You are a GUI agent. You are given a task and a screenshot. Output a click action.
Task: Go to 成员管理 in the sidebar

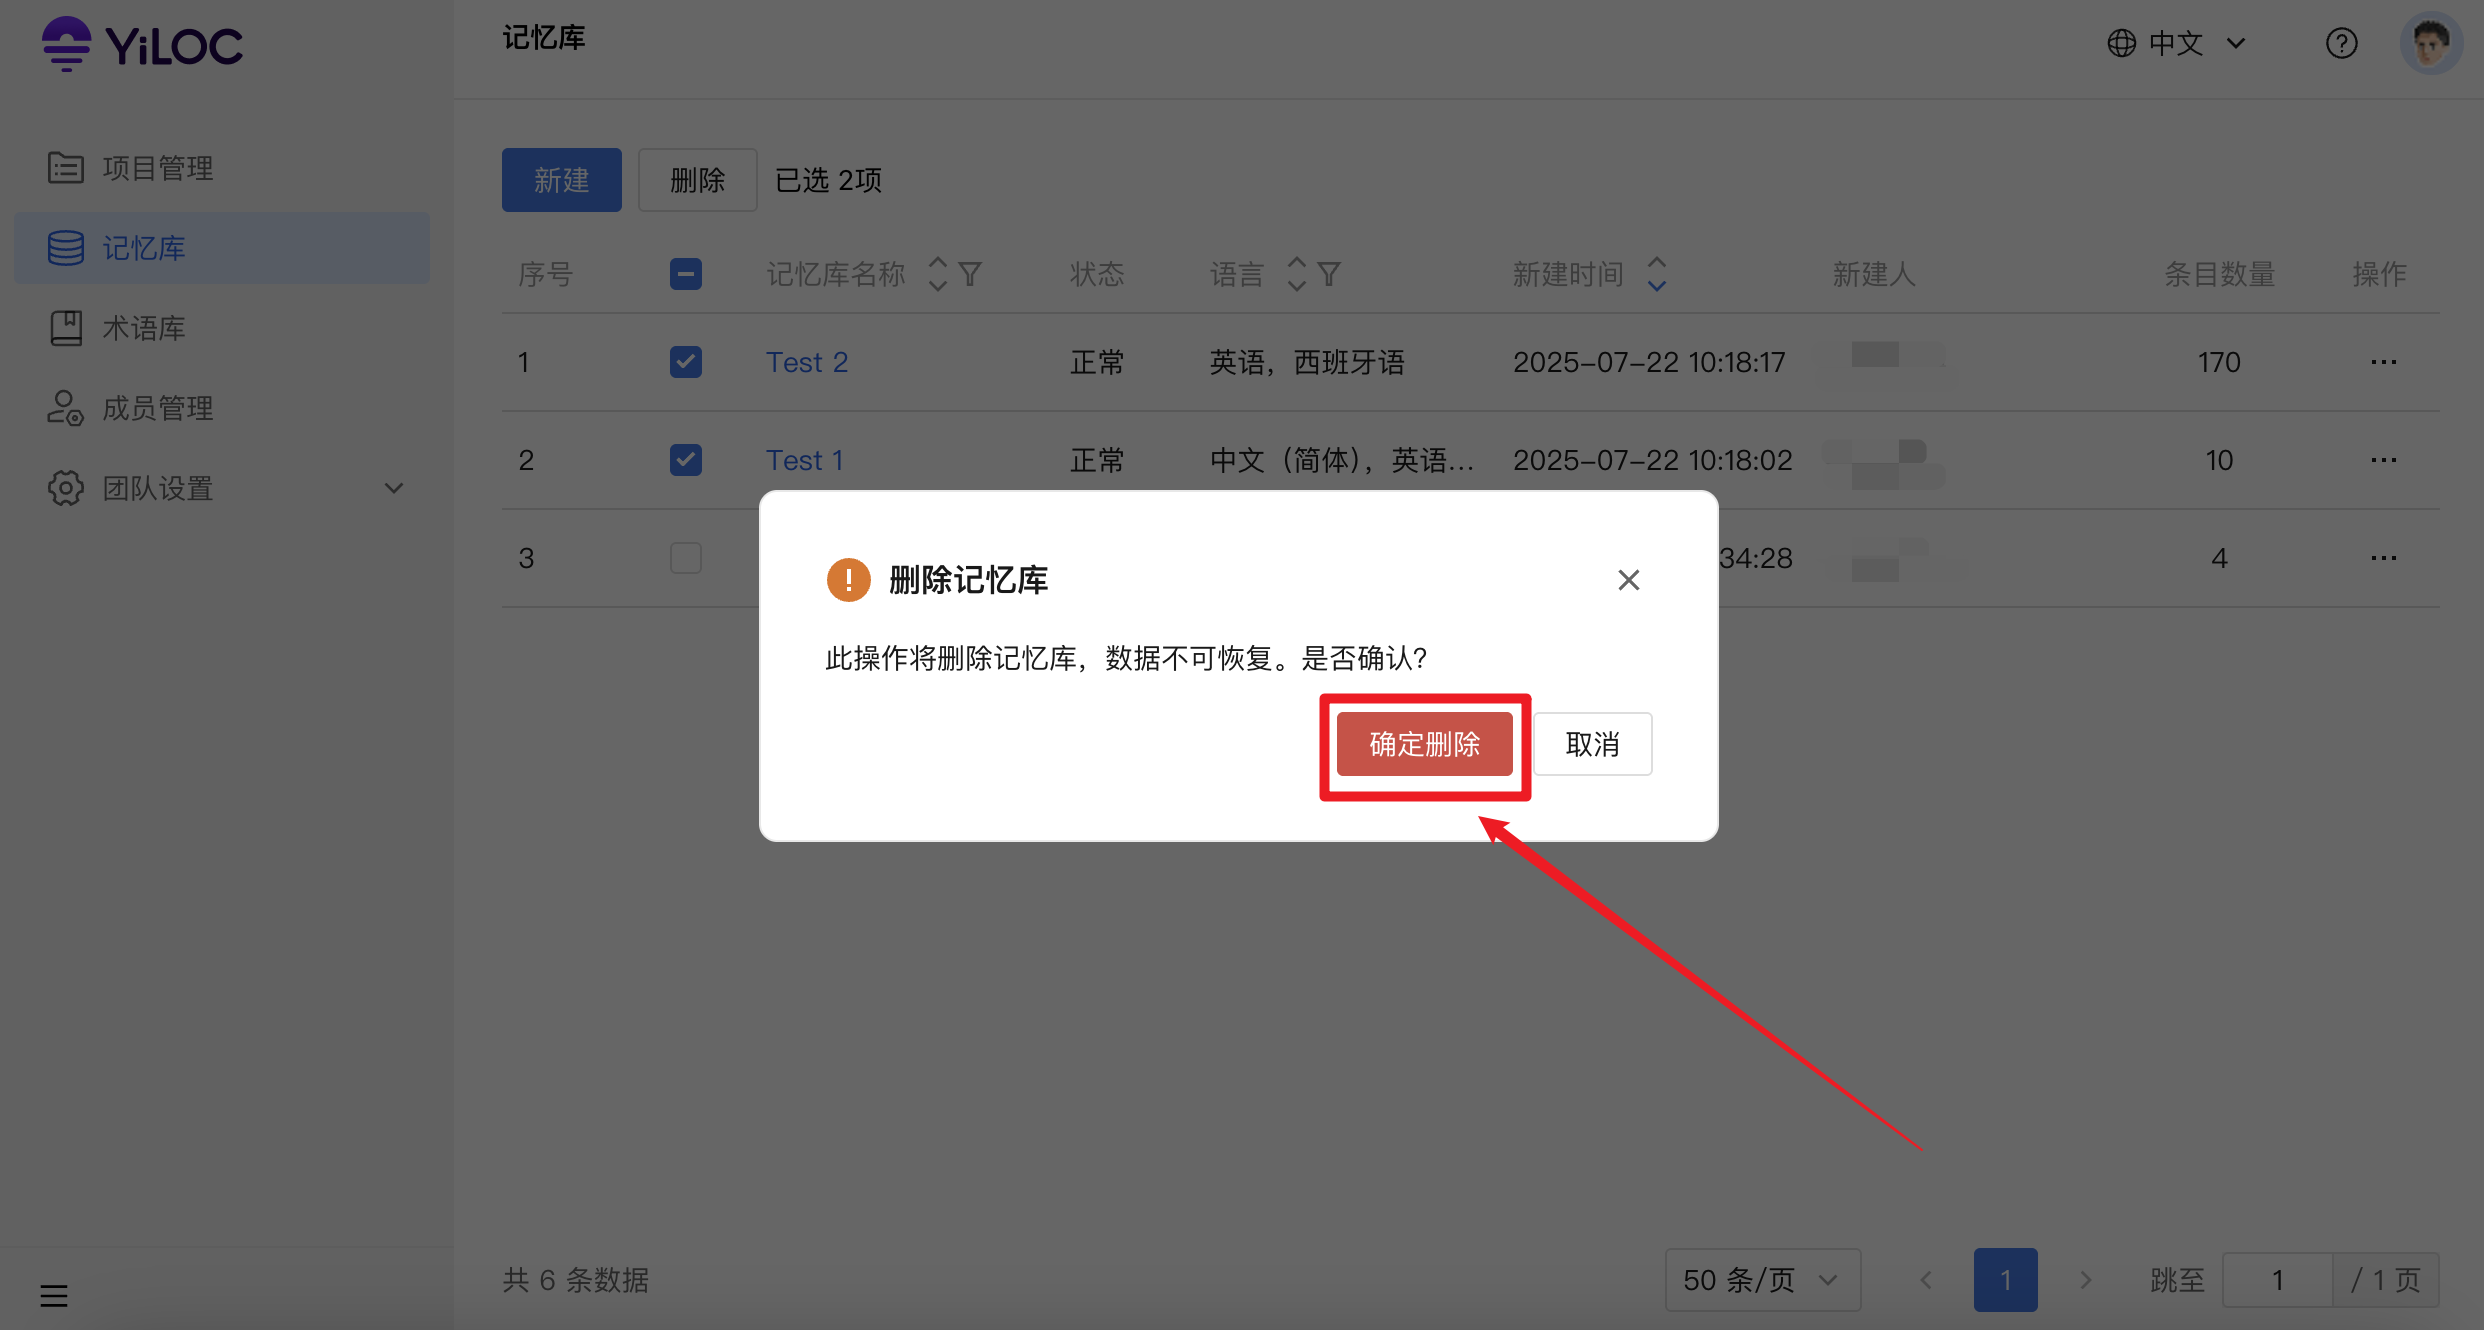click(x=222, y=408)
